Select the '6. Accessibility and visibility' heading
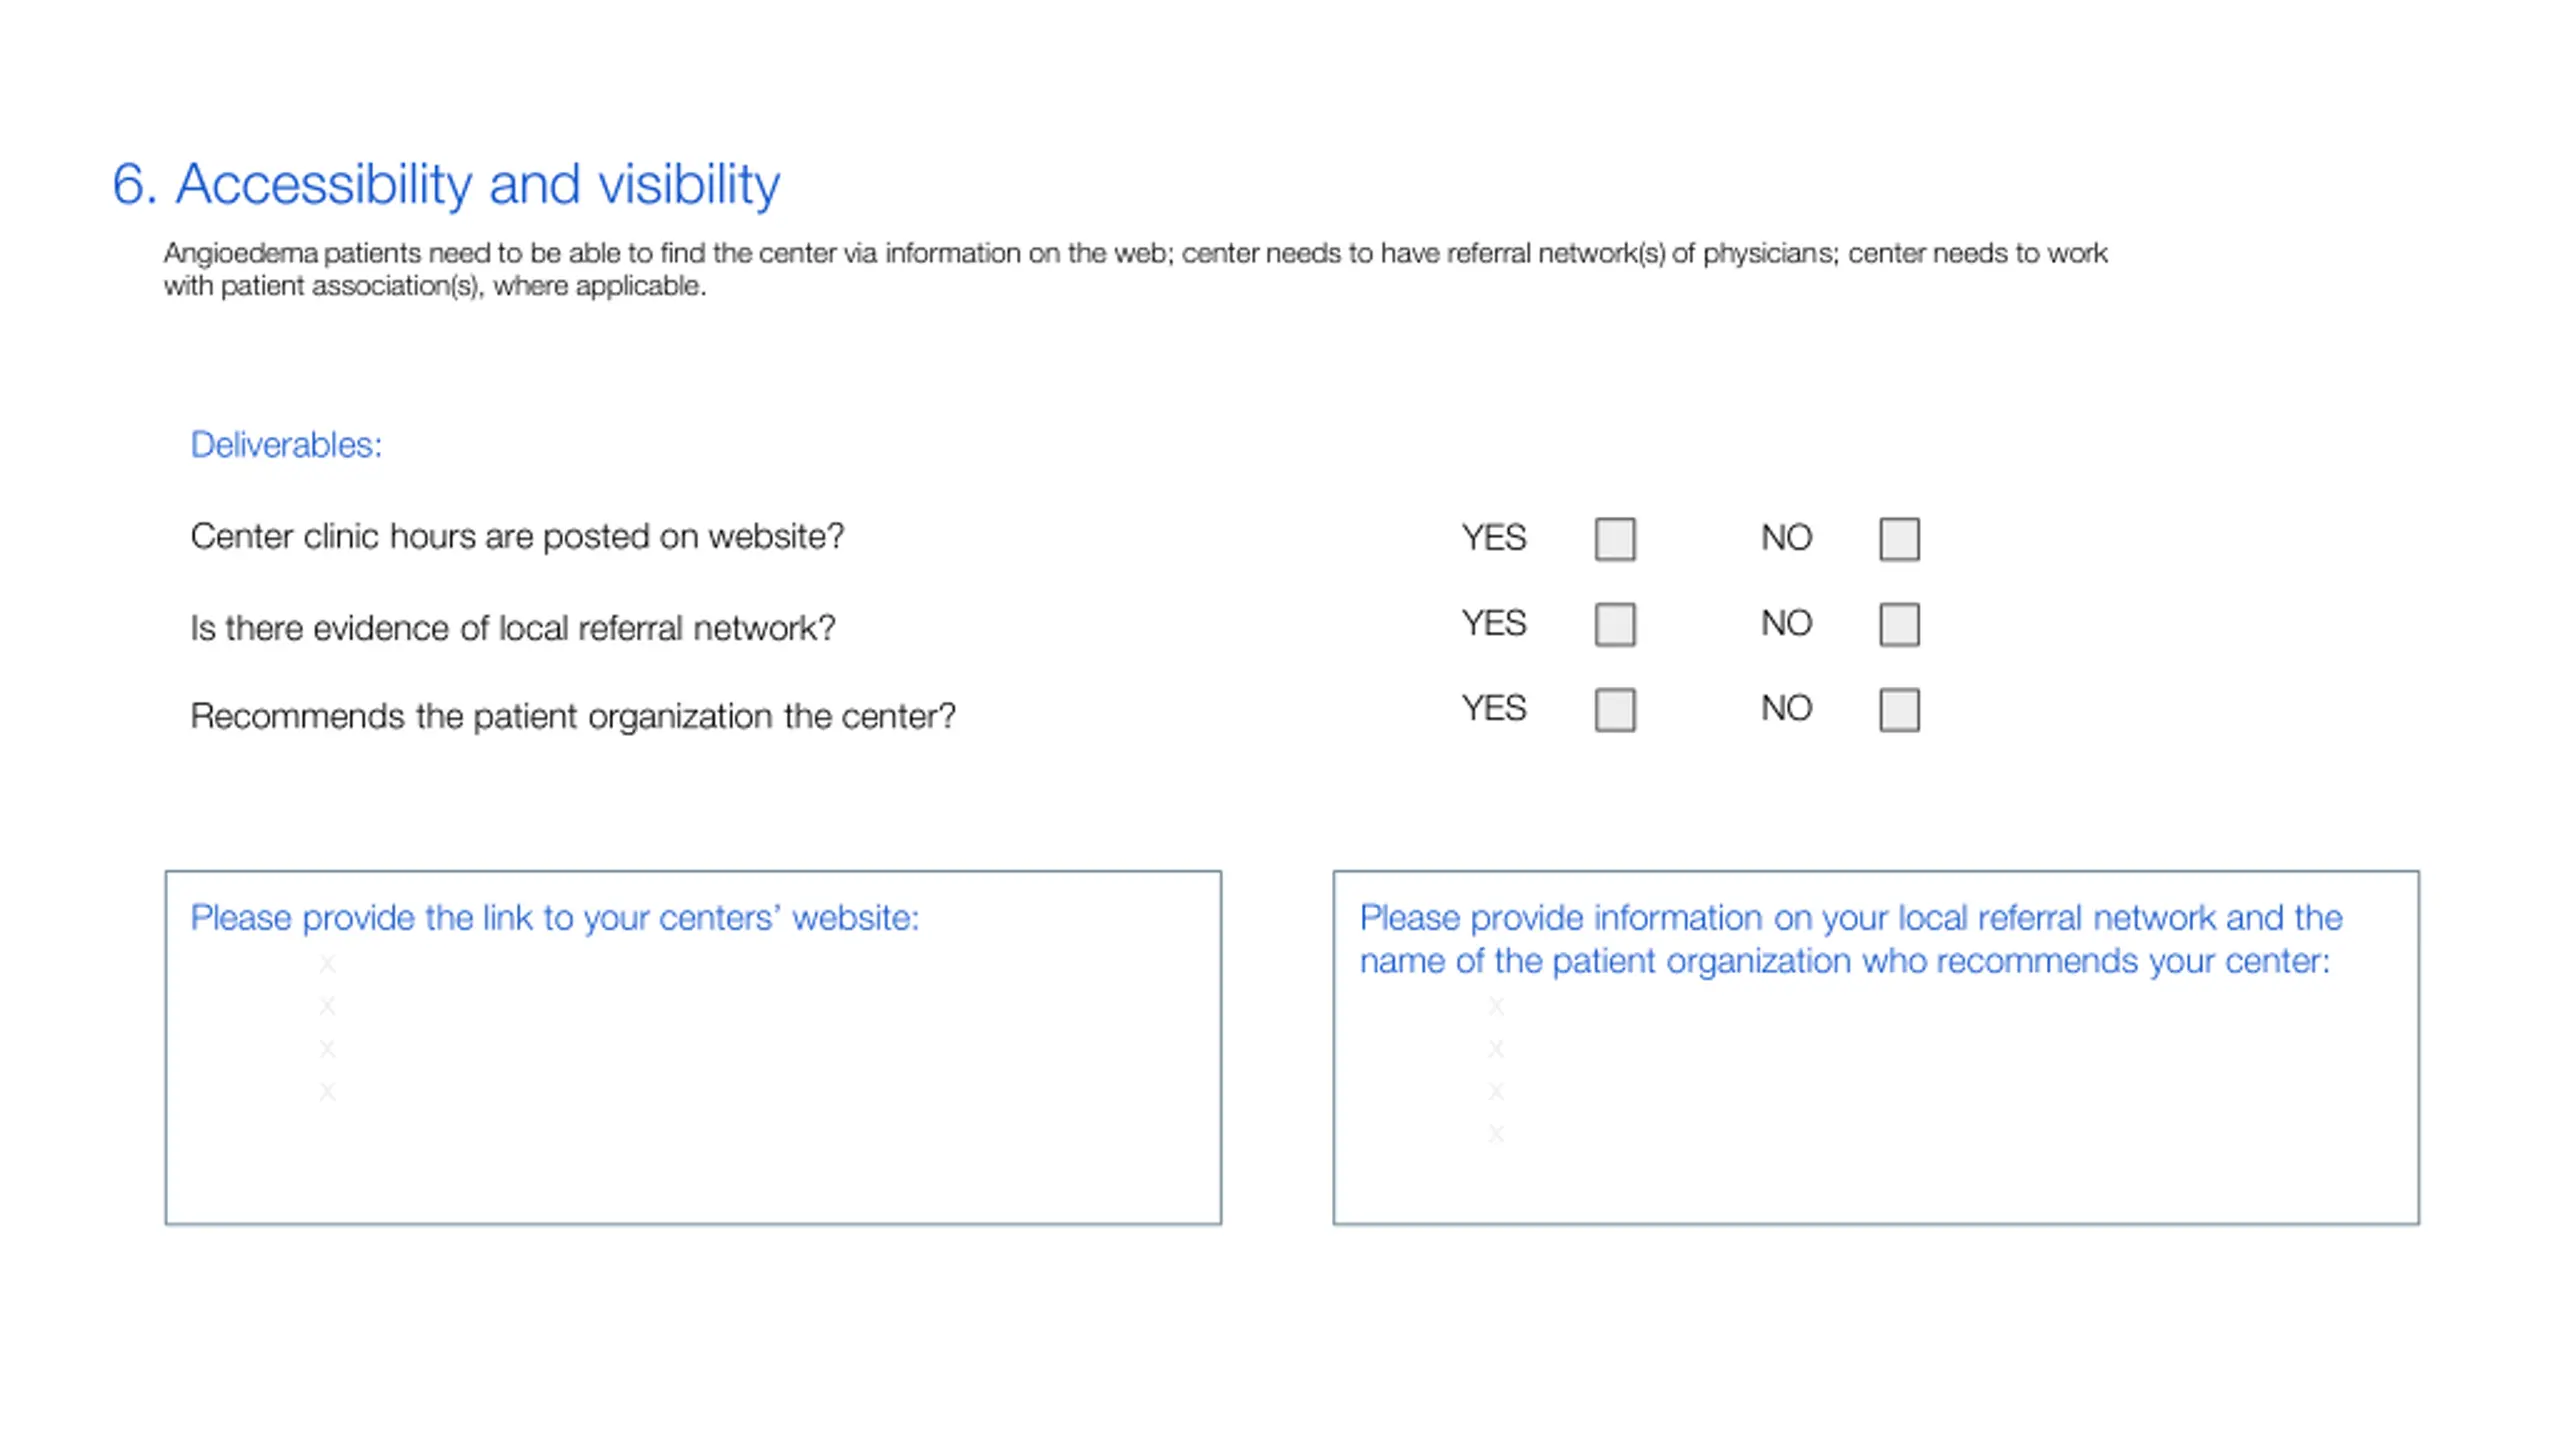 [446, 184]
